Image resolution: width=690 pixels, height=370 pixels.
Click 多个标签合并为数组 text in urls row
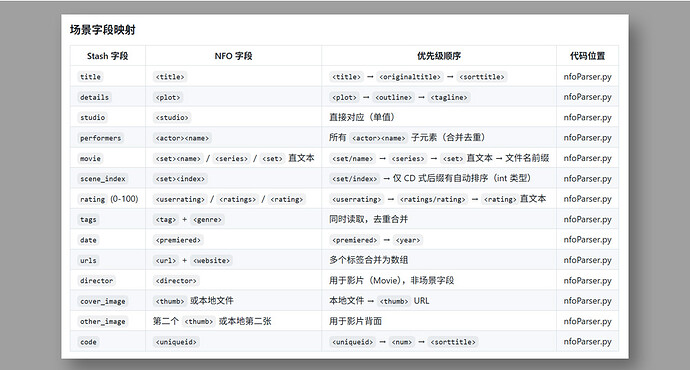(x=369, y=260)
